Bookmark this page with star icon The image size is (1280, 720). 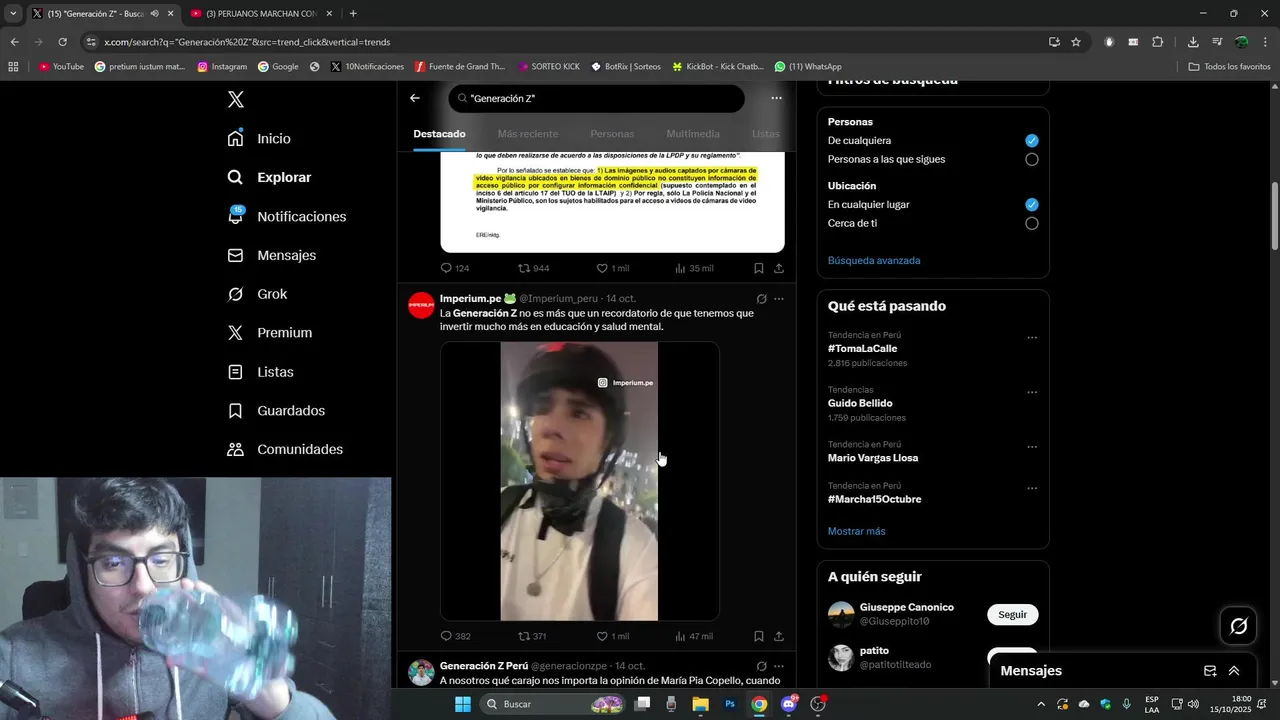click(1076, 42)
